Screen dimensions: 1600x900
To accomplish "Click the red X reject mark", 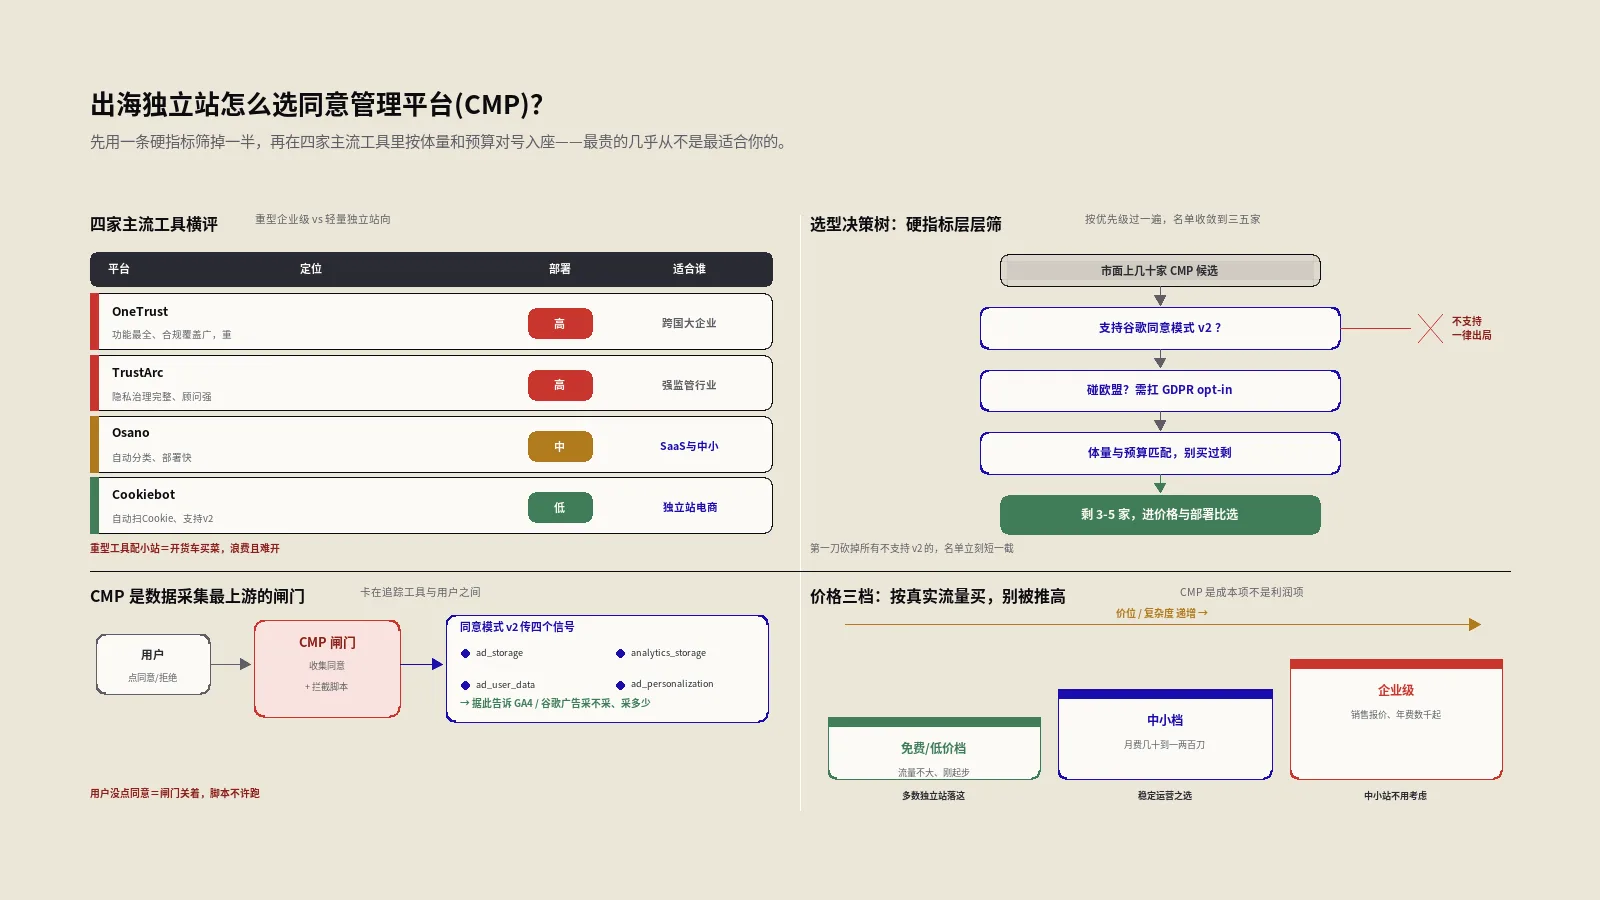I will [1430, 328].
